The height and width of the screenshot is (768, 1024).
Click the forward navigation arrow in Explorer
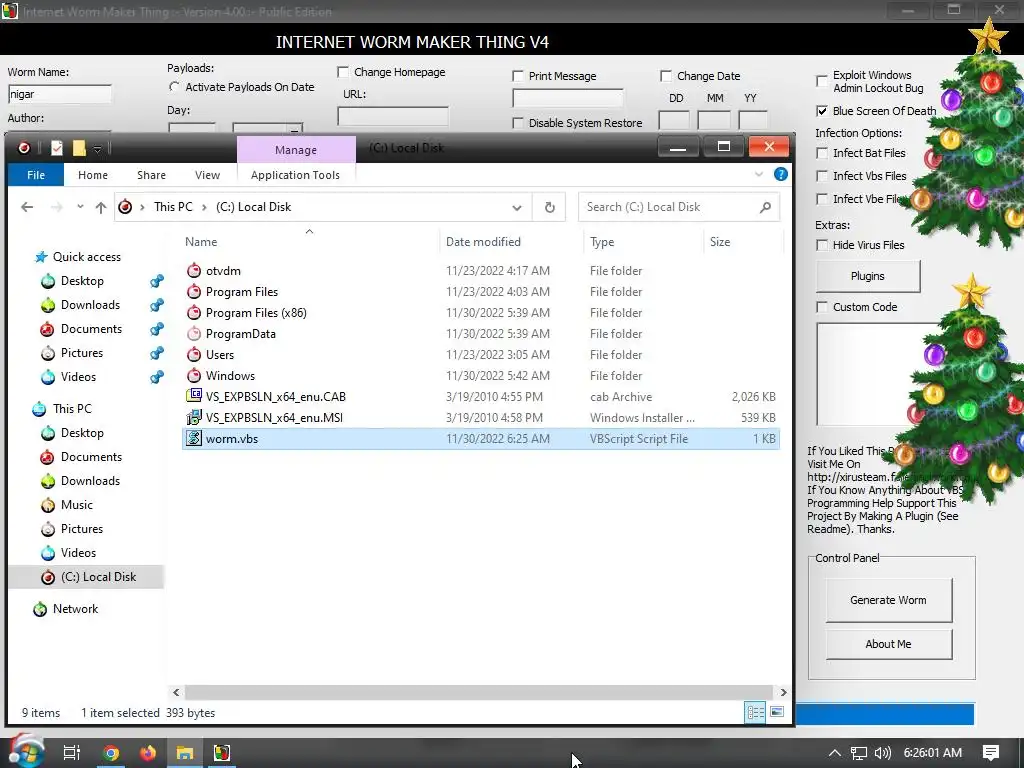point(57,207)
